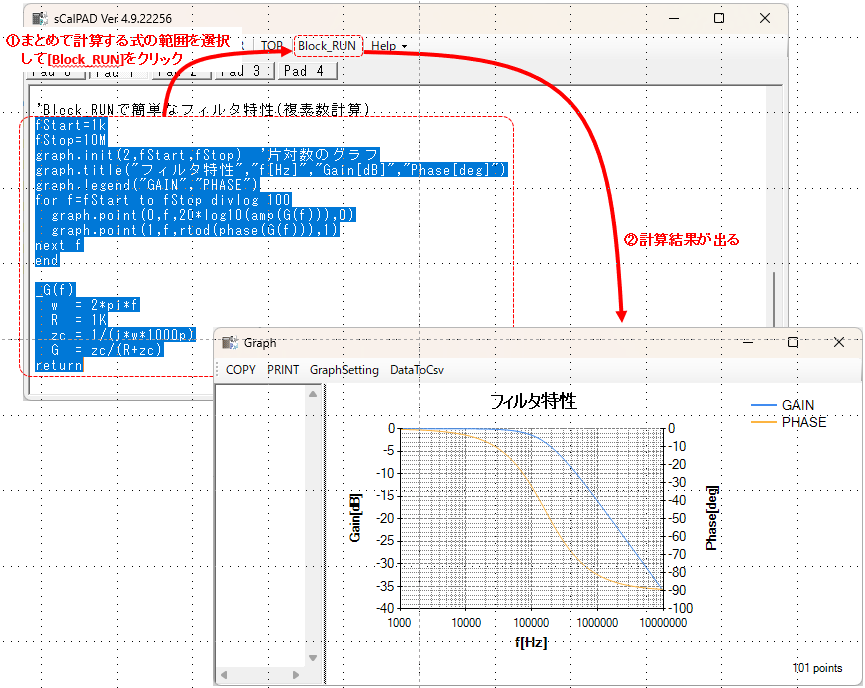
Task: Open GraphSetting in the Graph window
Action: pos(344,370)
